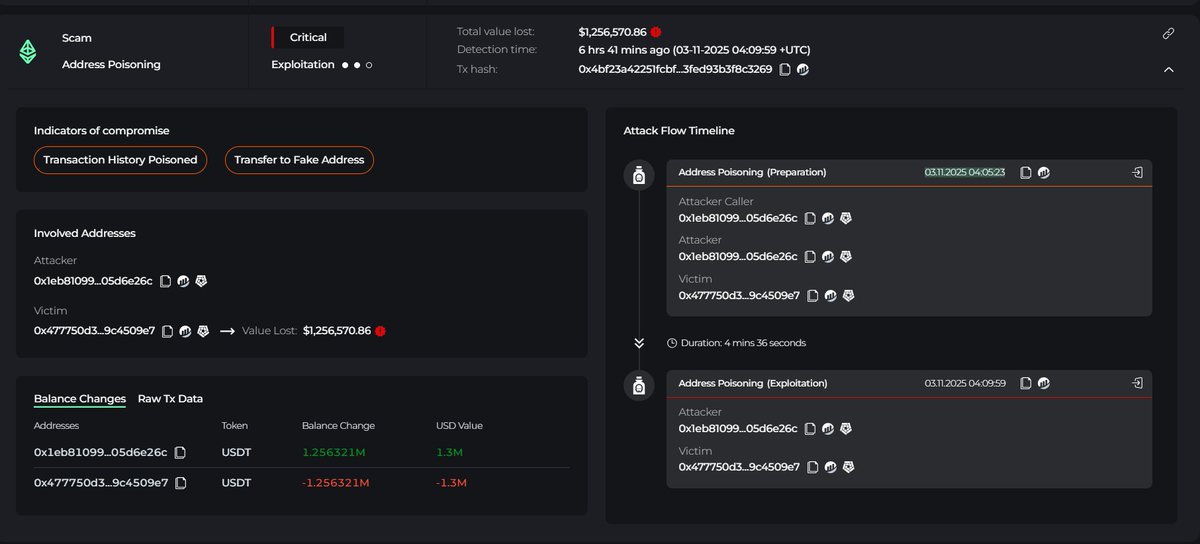Click the Transfer to Fake Address indicator

(299, 160)
